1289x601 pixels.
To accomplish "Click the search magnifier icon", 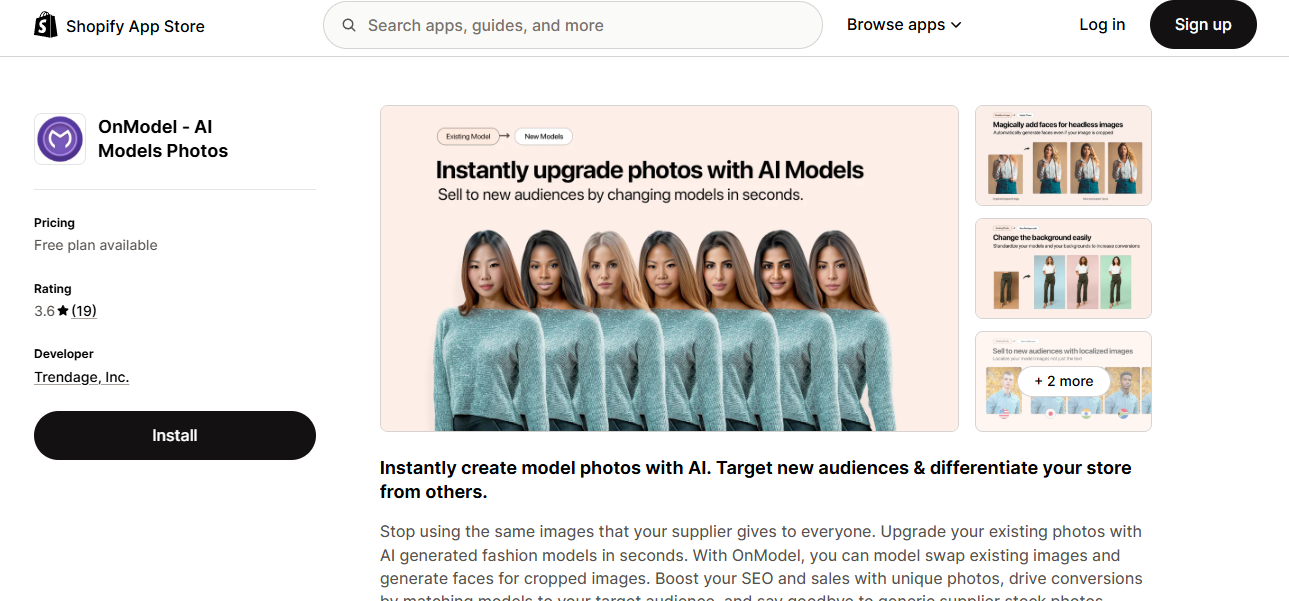I will click(349, 25).
